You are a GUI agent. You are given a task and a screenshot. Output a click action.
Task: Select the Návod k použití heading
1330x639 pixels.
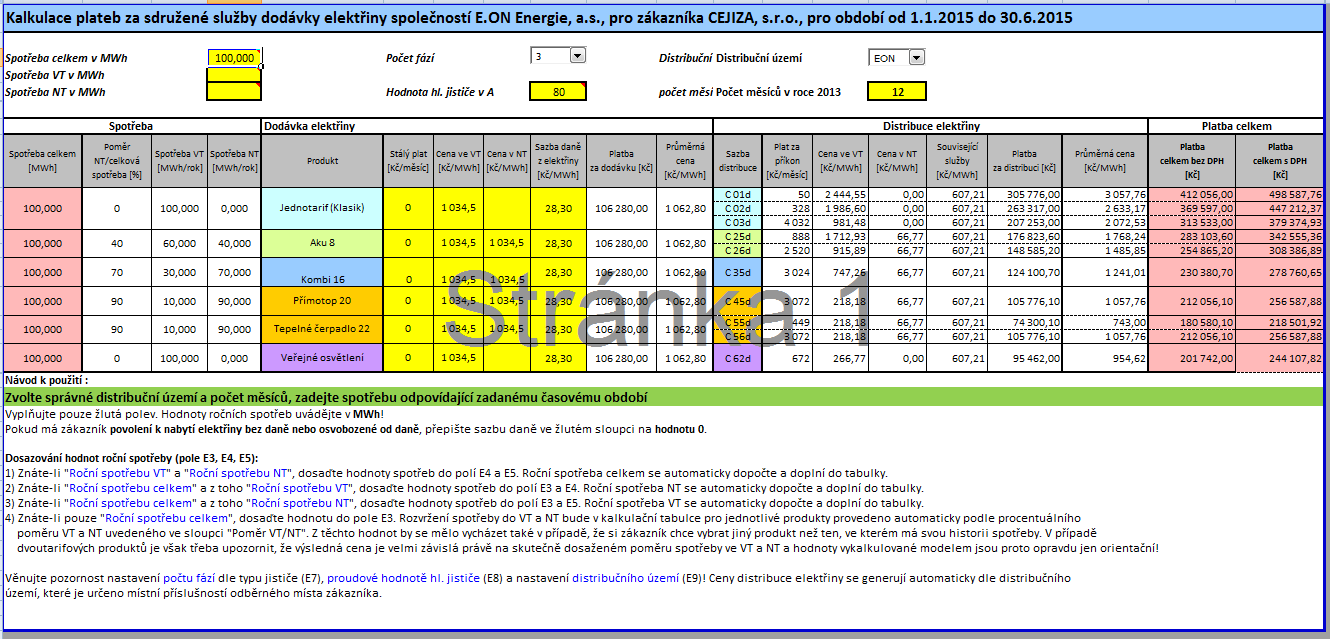pos(47,381)
